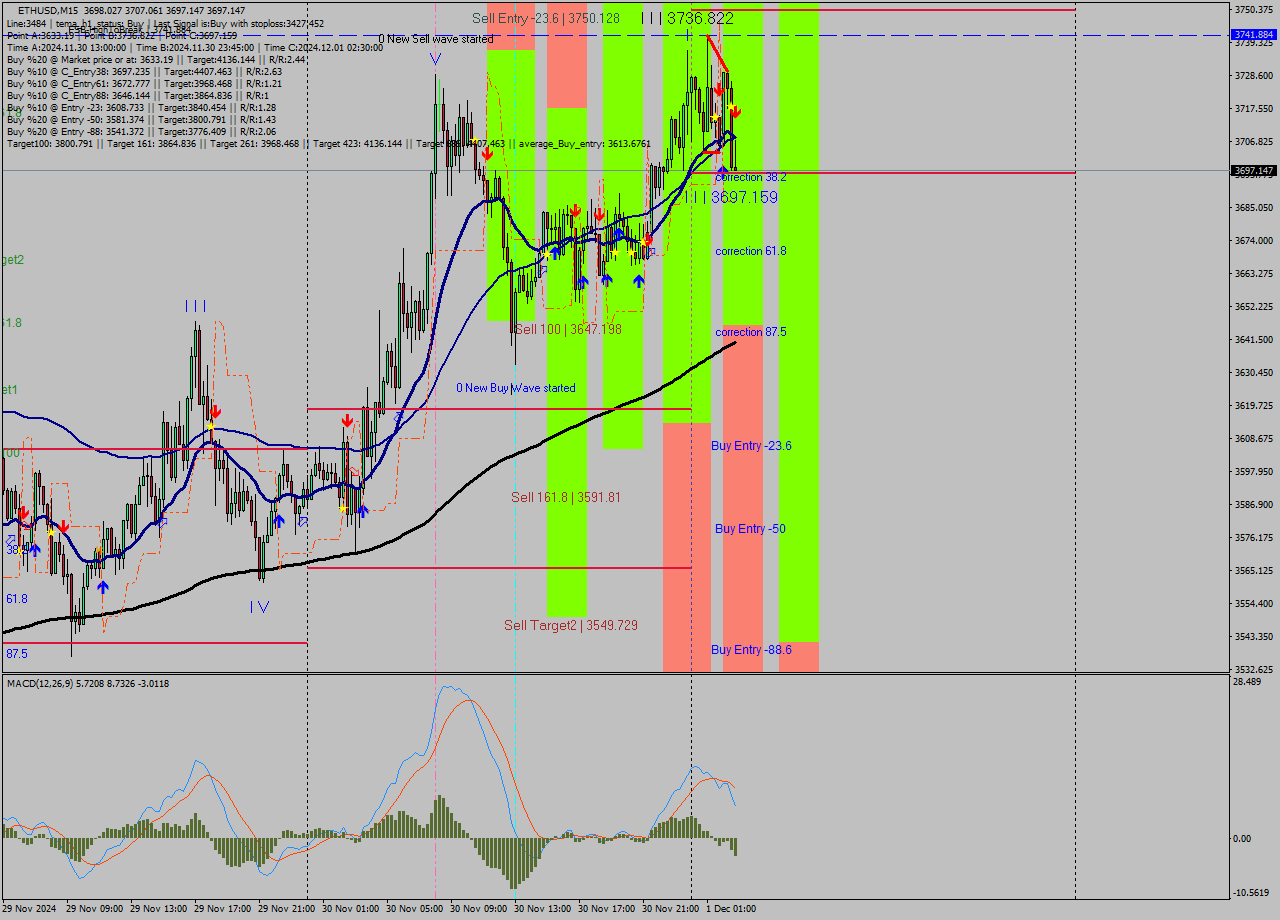Screen dimensions: 1280x920
Task: Click the 3586.900 price axis value
Action: point(1254,505)
